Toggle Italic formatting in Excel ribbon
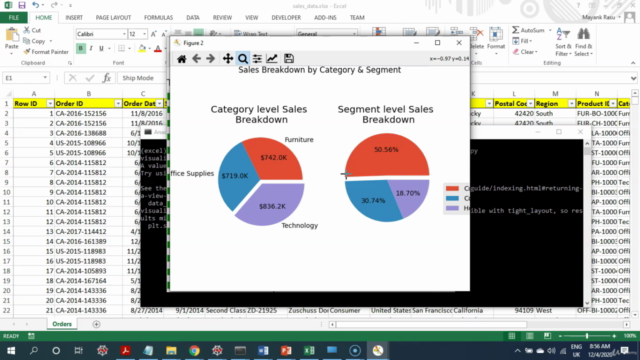This screenshot has width=640, height=360. pyautogui.click(x=91, y=49)
